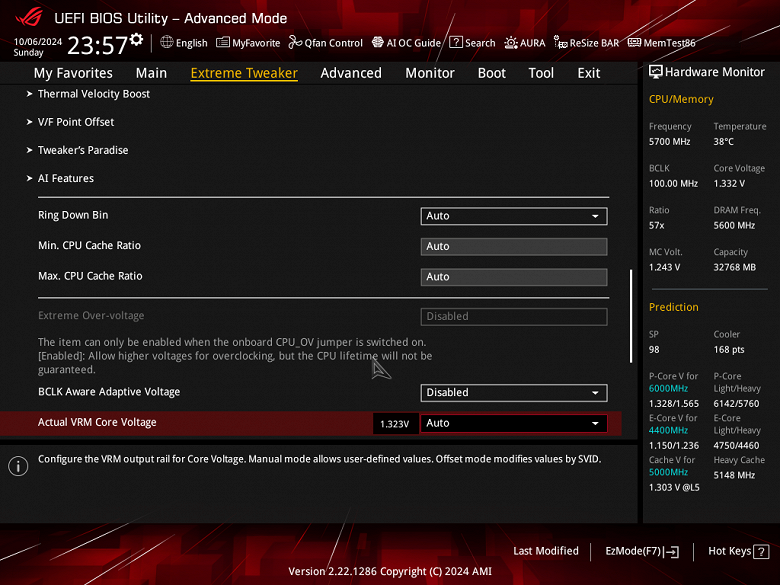Screen dimensions: 780x585
Task: Click the info icon beside help text
Action: 18,466
